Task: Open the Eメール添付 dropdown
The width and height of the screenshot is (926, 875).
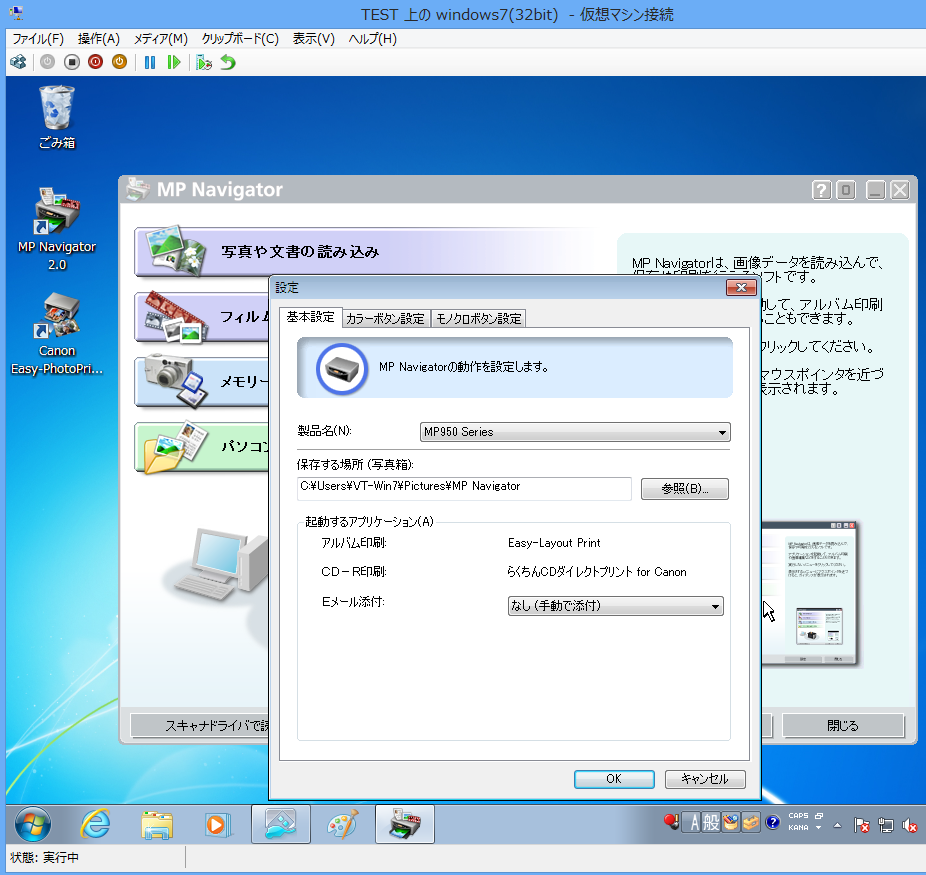Action: coord(615,606)
